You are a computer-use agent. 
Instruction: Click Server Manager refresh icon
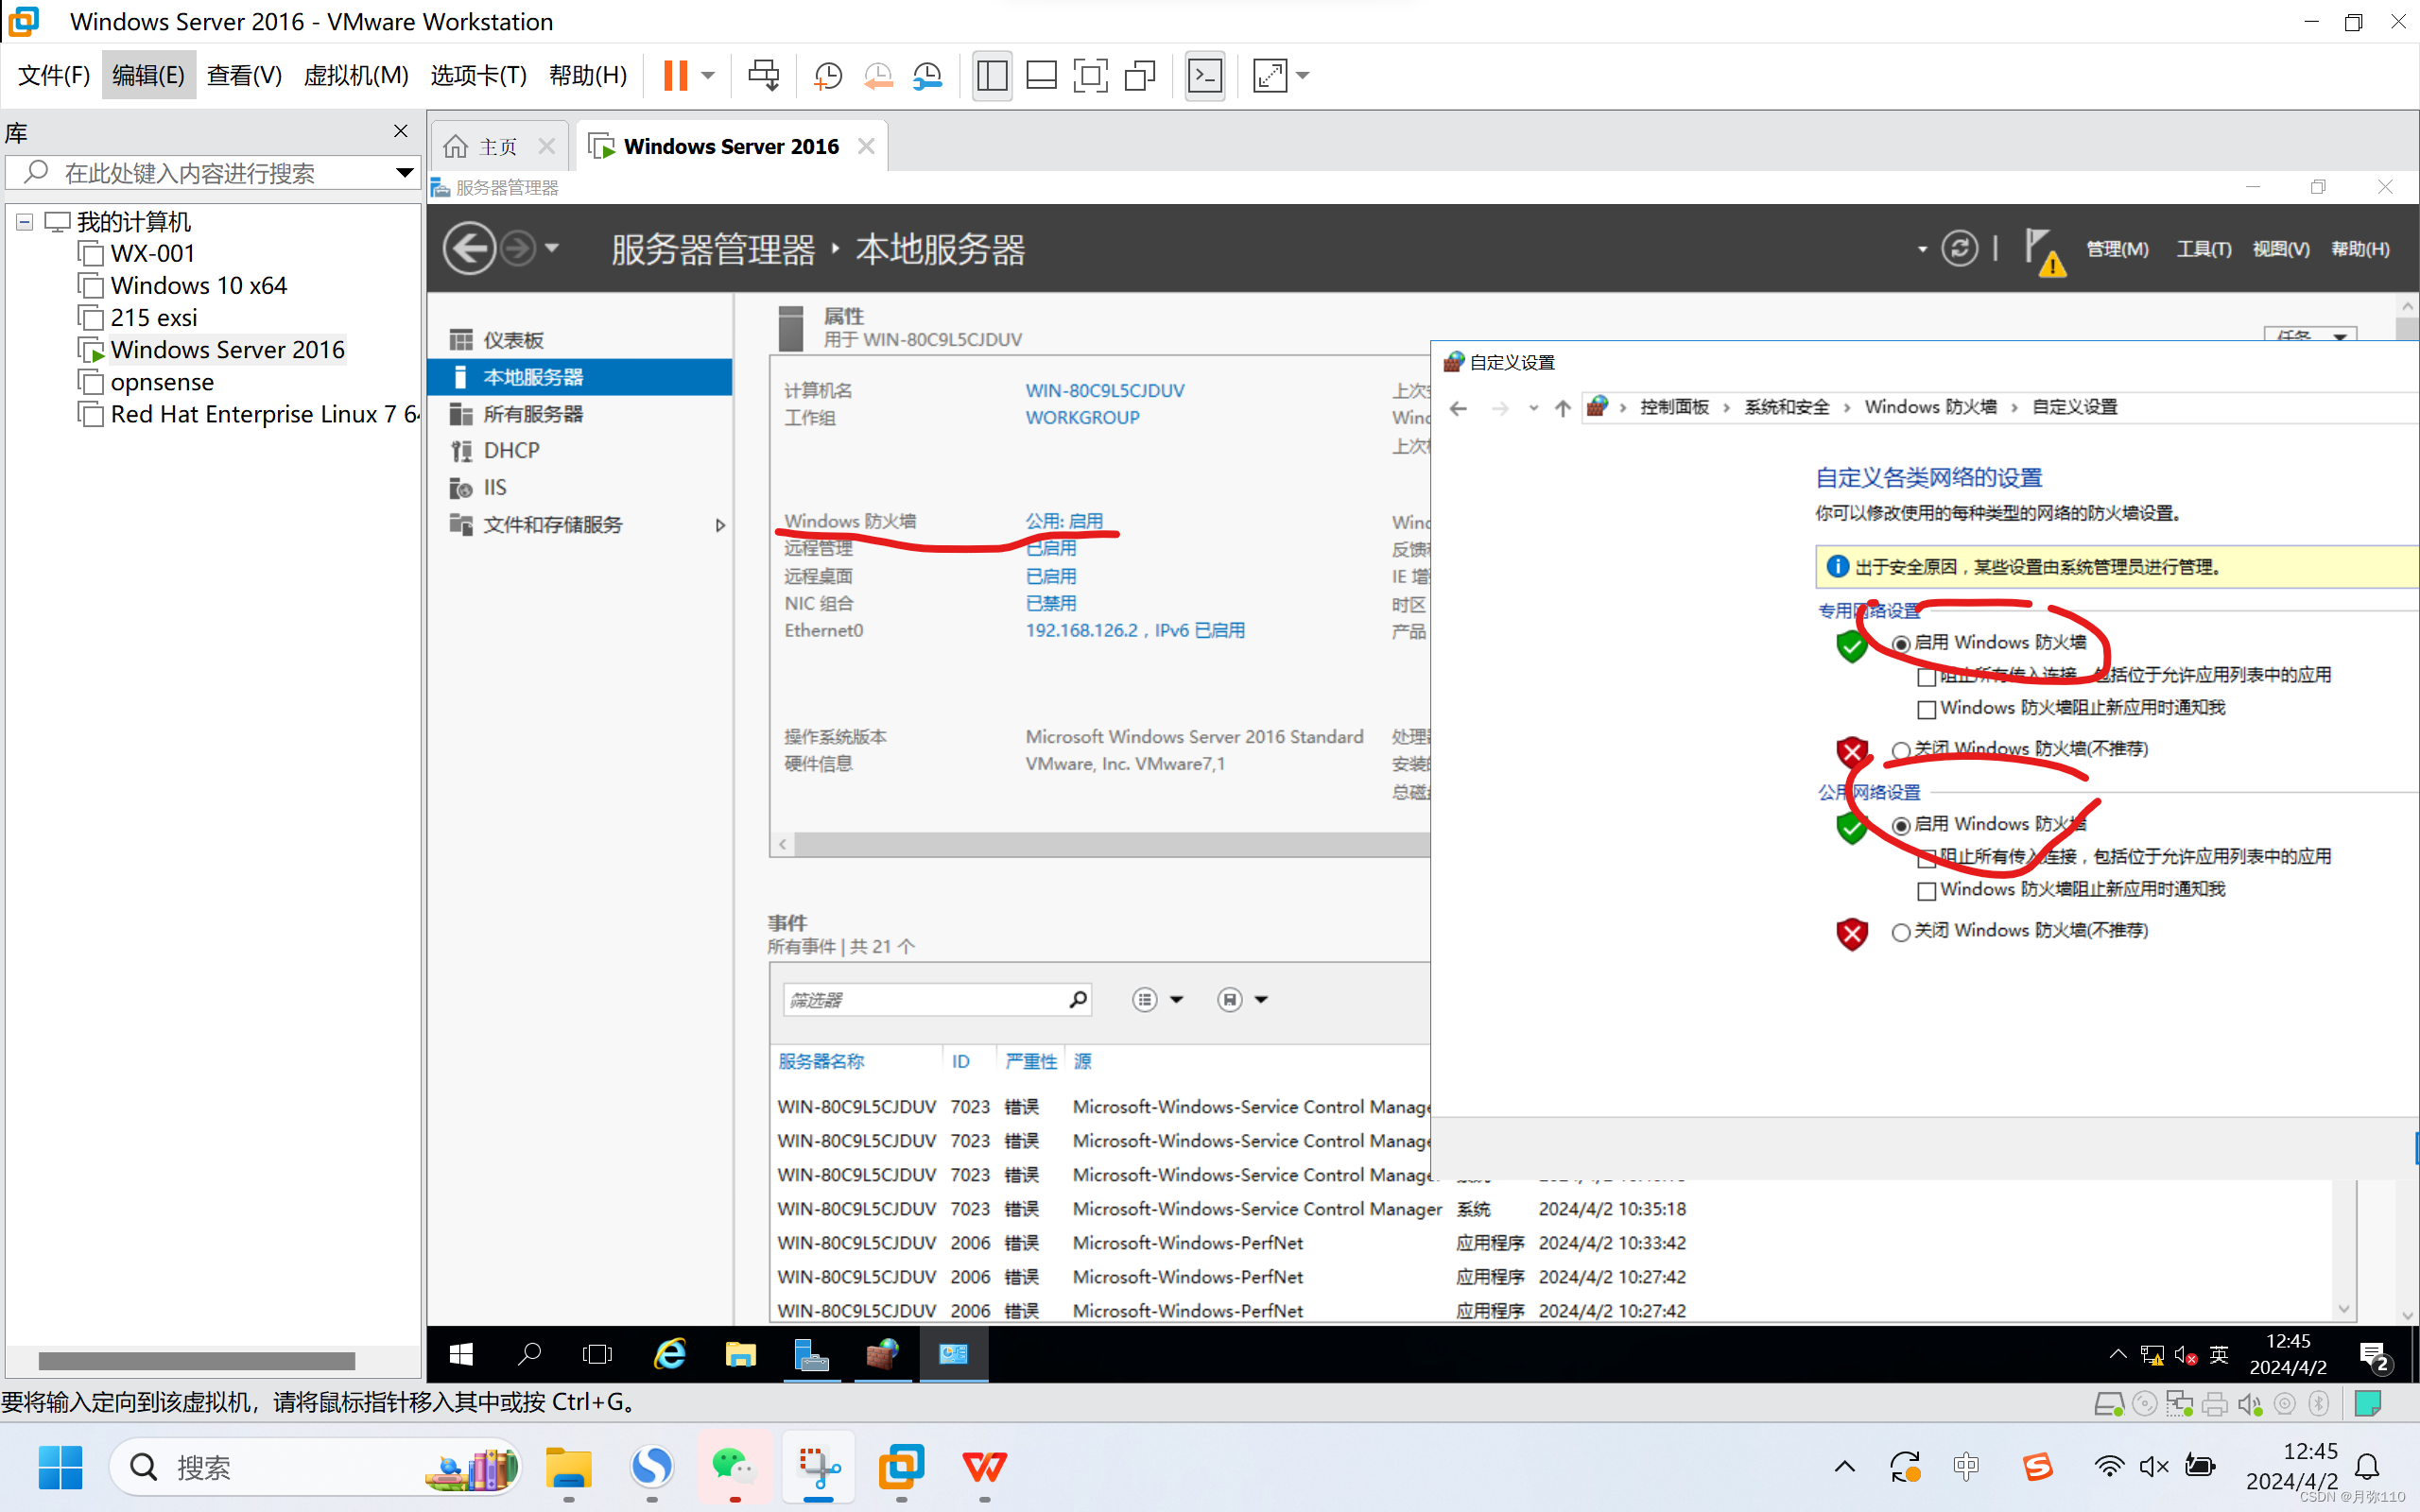1958,248
